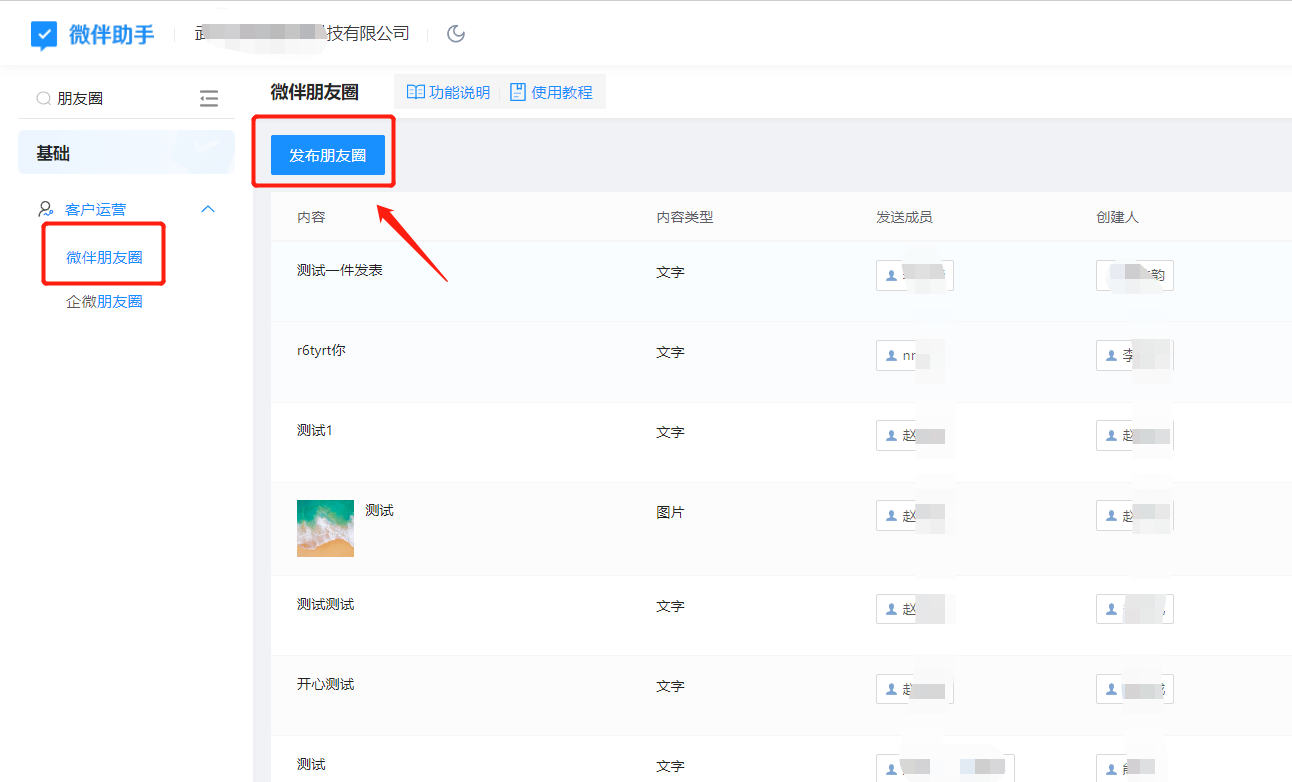Focus the 朋友圈 sidebar search field
Image resolution: width=1292 pixels, height=782 pixels.
tap(110, 98)
